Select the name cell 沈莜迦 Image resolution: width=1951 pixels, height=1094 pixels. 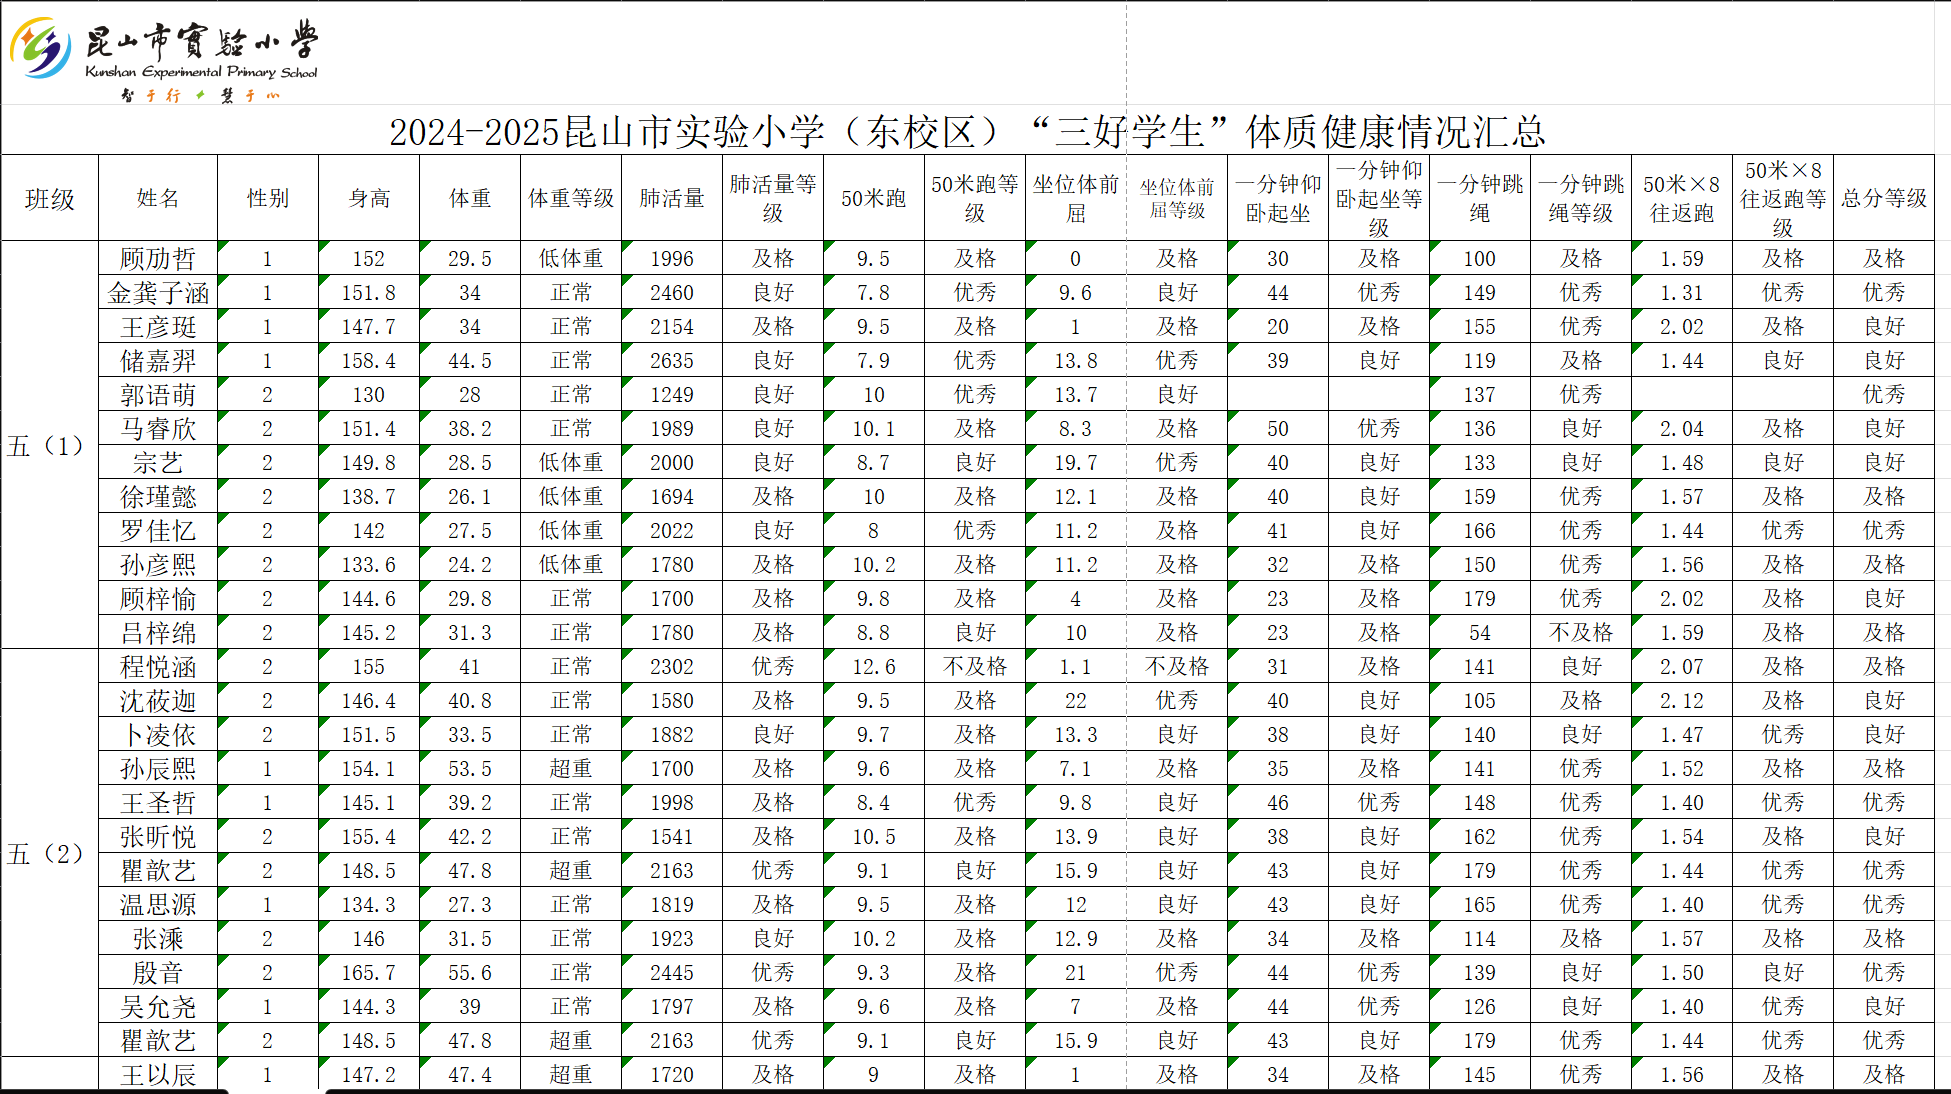[158, 701]
